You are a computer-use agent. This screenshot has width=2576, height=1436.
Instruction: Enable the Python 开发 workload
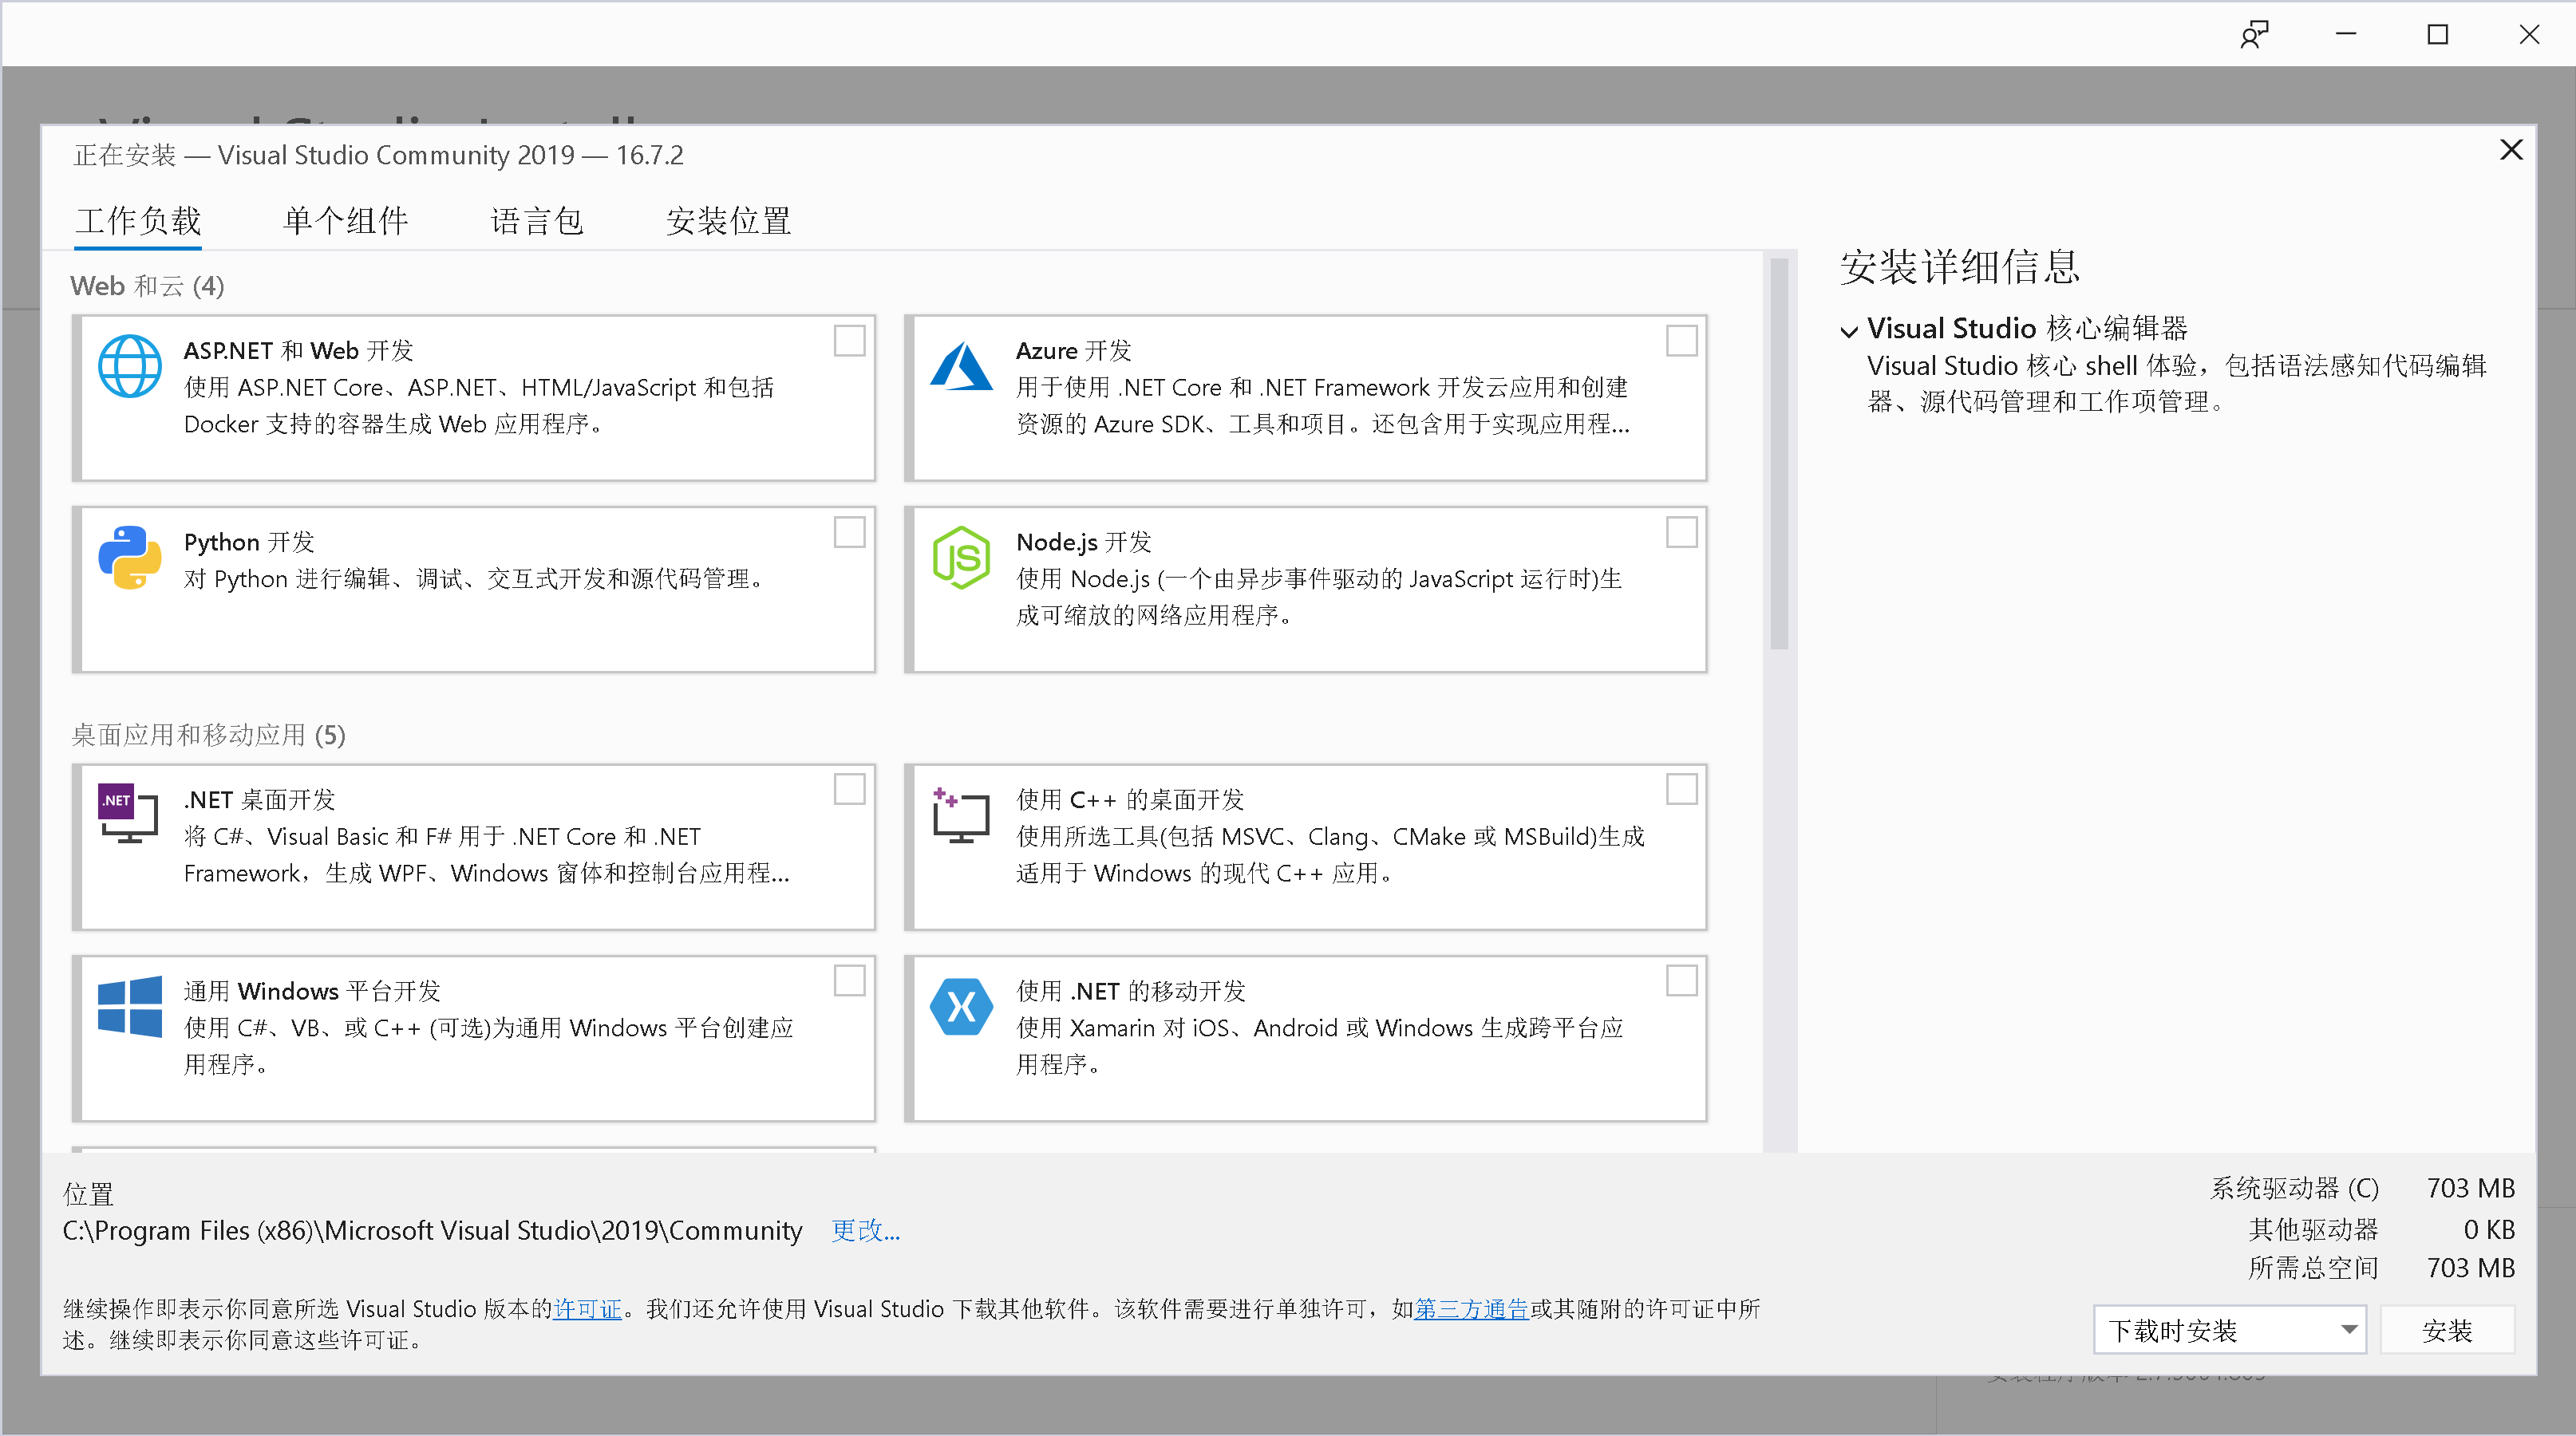[x=849, y=533]
